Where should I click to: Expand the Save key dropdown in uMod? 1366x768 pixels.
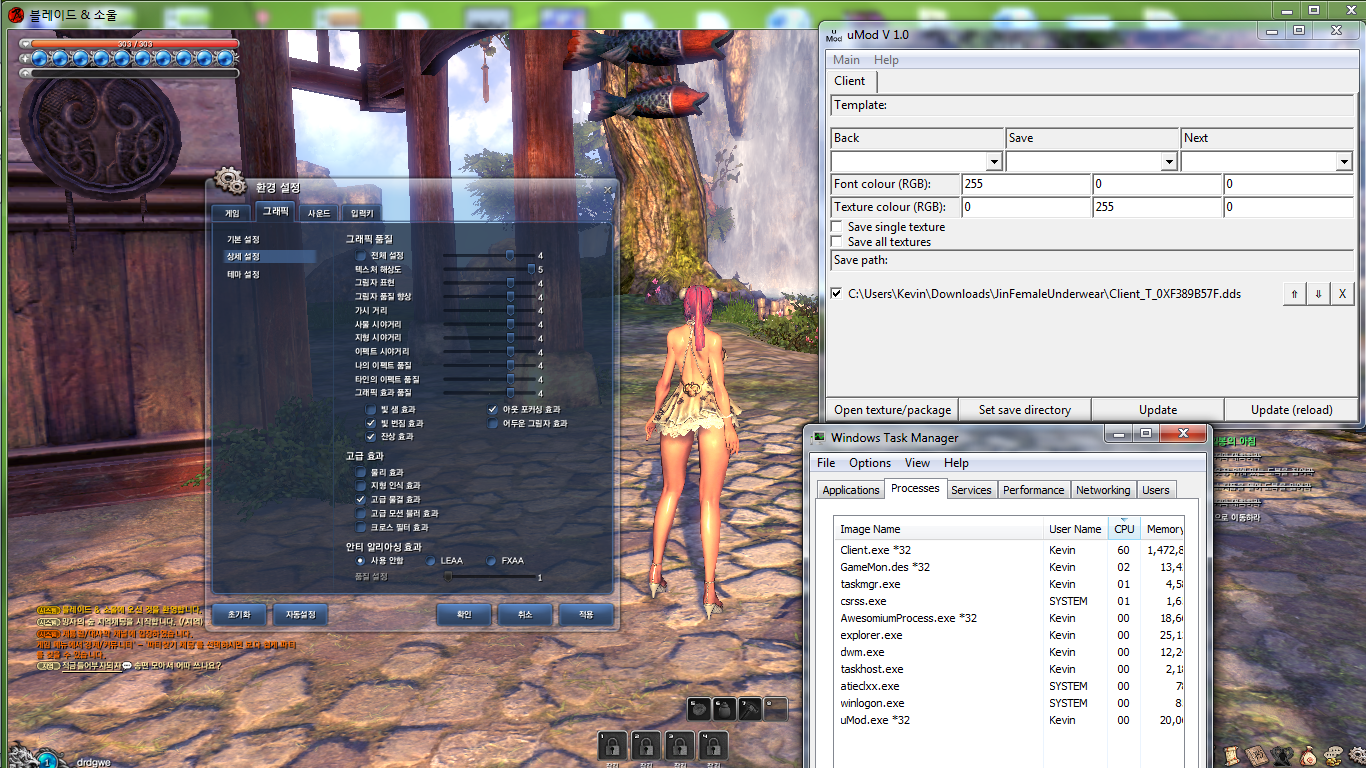pyautogui.click(x=1168, y=162)
